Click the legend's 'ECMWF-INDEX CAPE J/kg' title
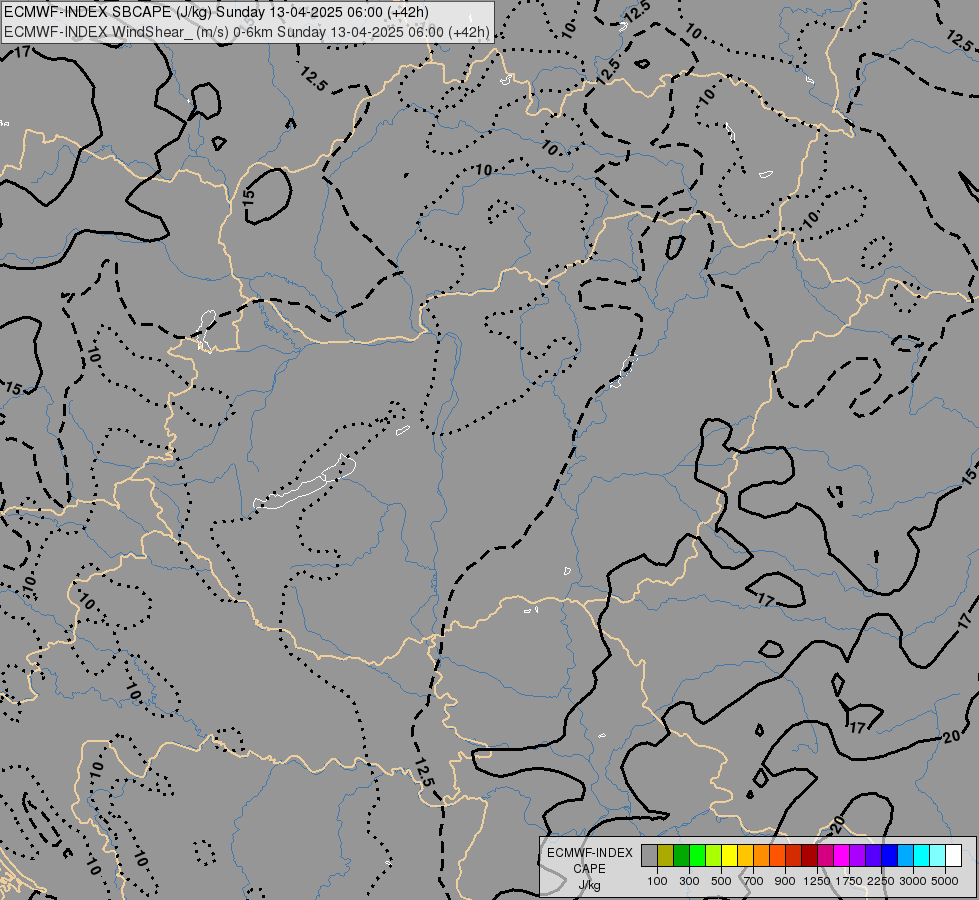The height and width of the screenshot is (900, 979). (589, 869)
